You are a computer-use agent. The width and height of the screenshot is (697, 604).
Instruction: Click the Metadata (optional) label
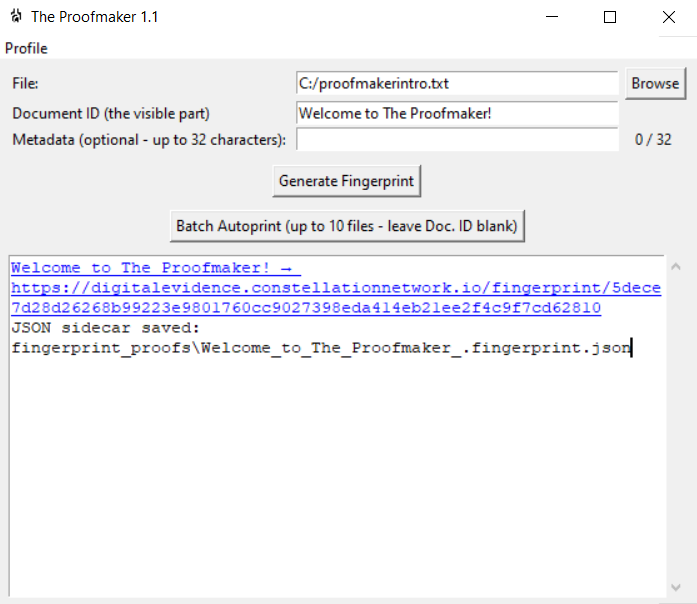tap(149, 140)
